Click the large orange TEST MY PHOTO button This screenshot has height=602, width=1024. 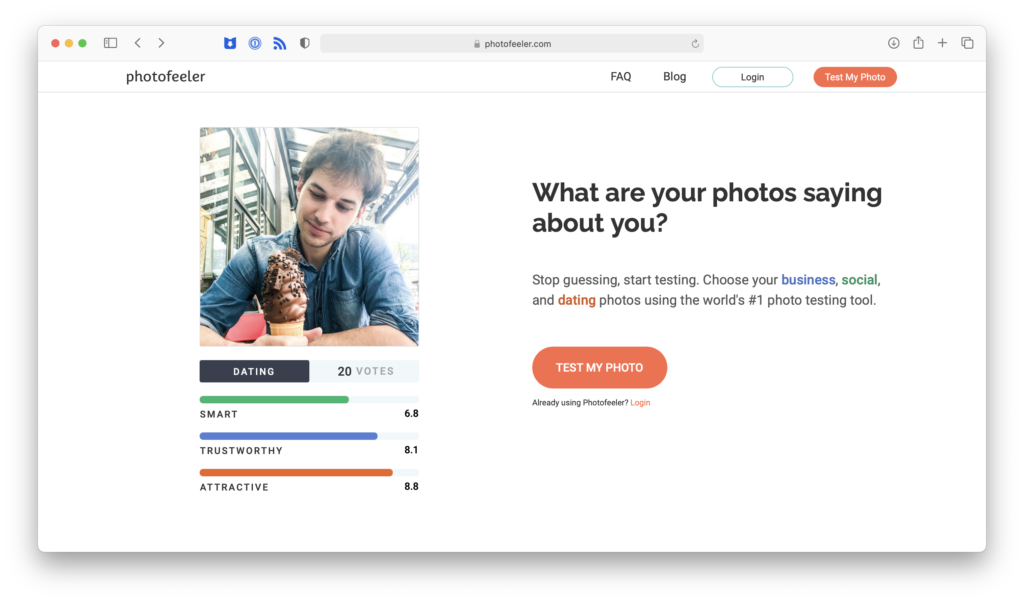(599, 367)
